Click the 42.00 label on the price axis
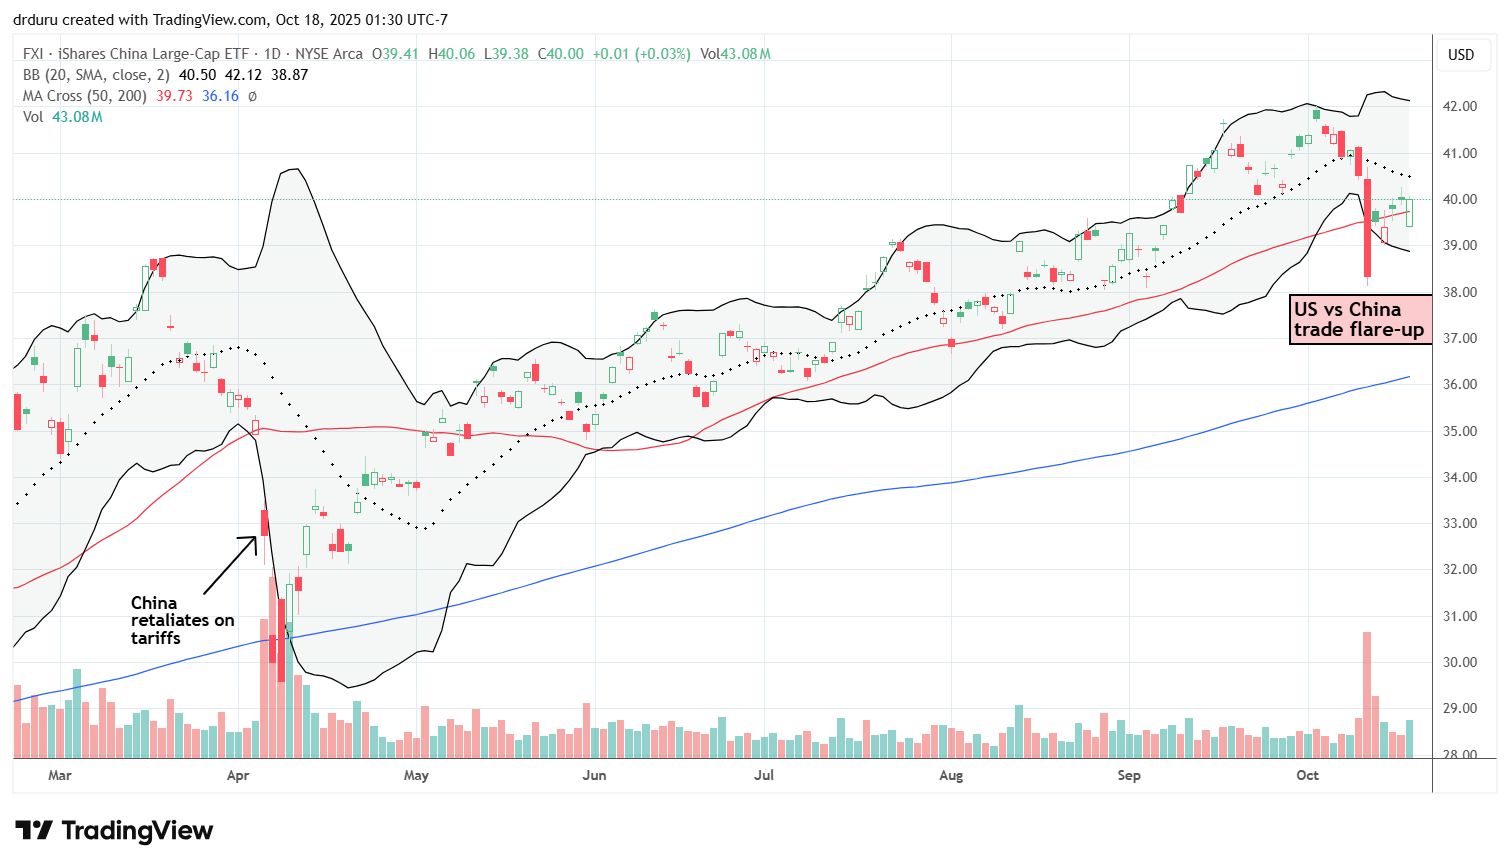This screenshot has width=1510, height=868. coord(1460,107)
